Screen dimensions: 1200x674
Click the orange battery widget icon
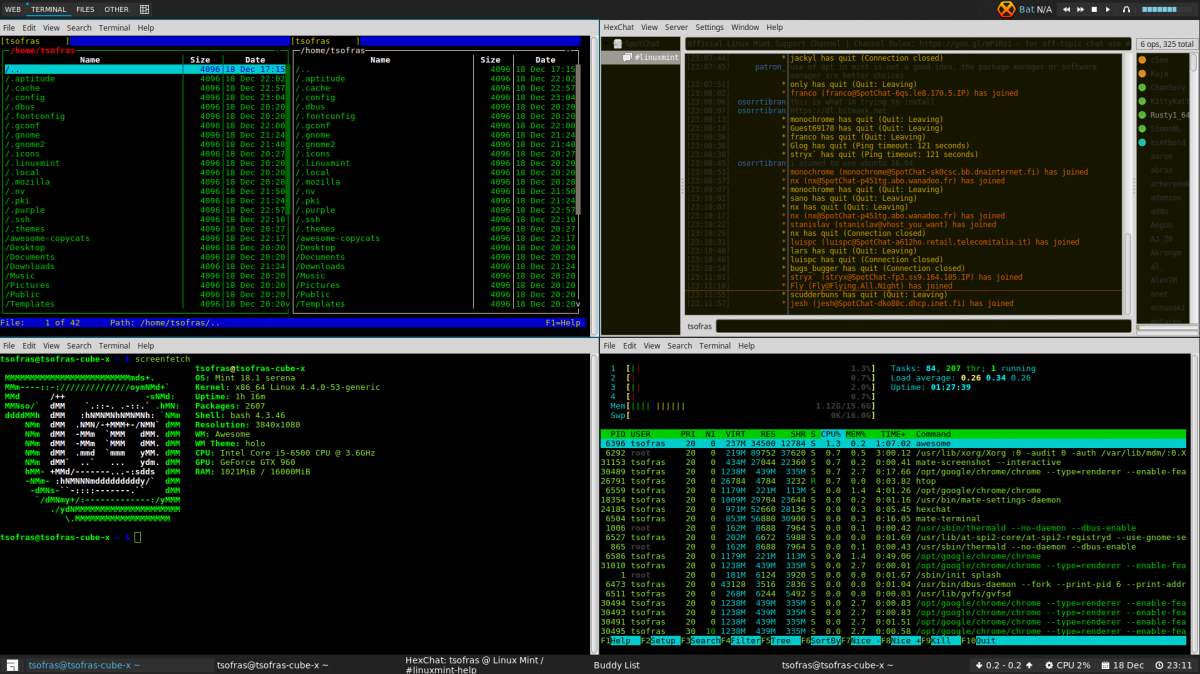[x=1005, y=9]
